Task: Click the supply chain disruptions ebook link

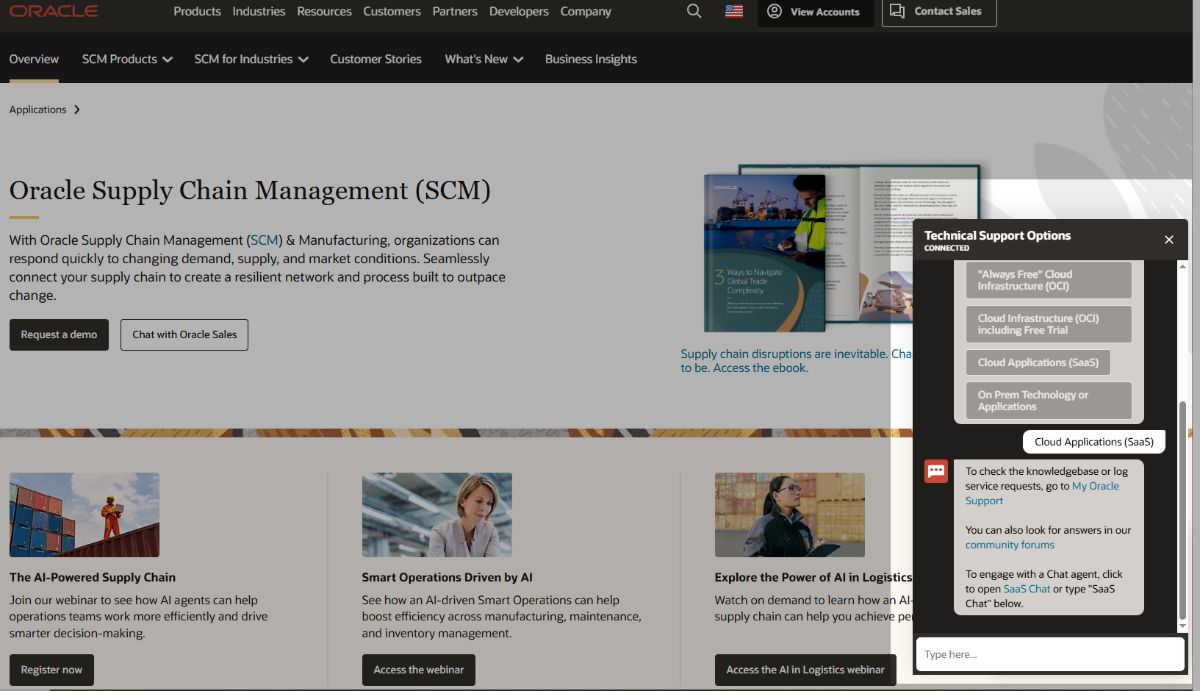Action: (796, 361)
